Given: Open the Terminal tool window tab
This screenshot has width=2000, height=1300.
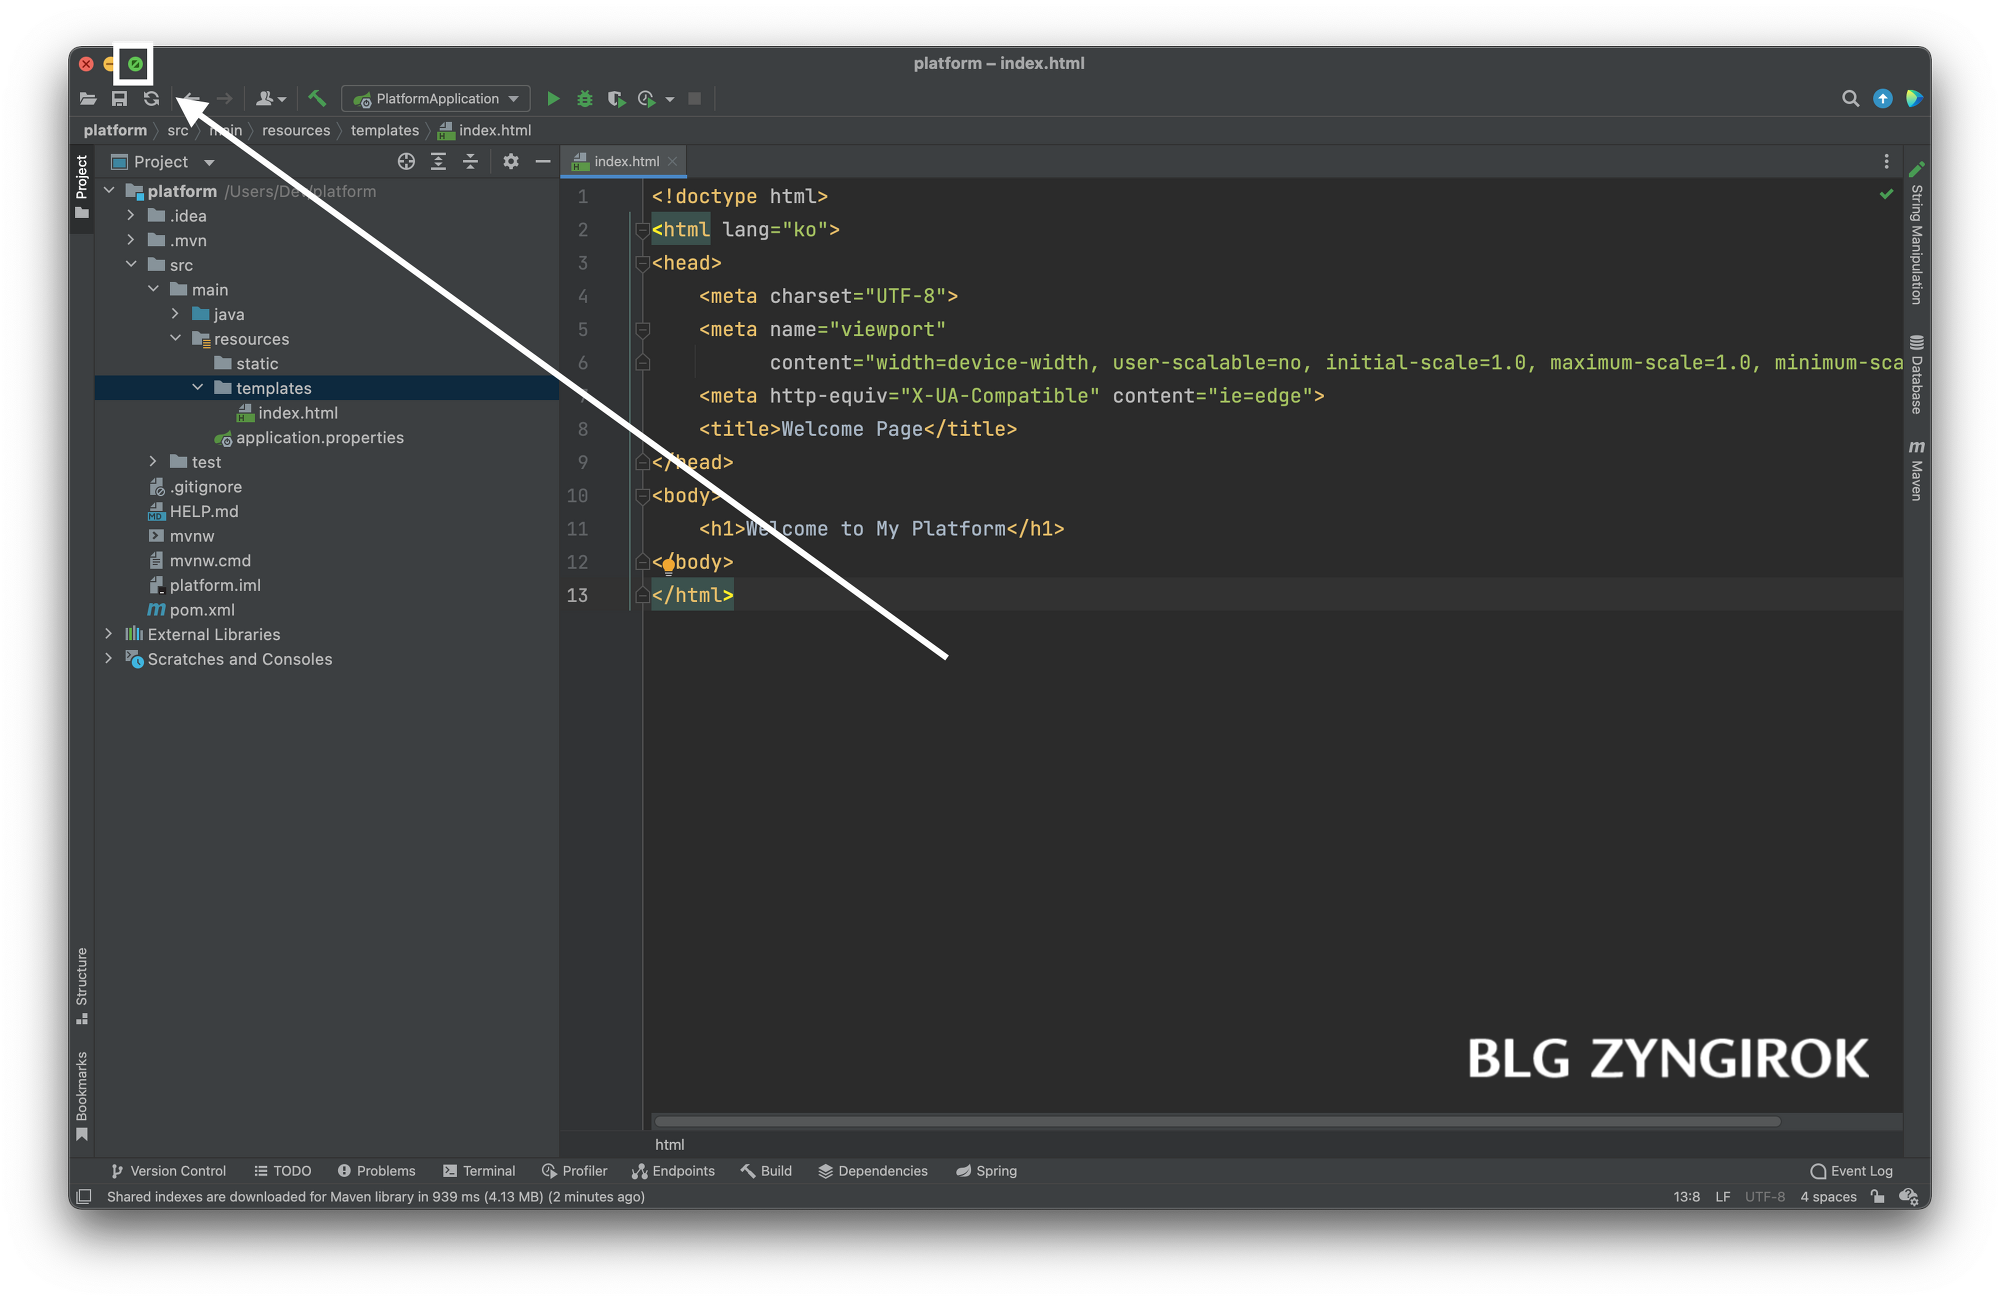Looking at the screenshot, I should click(479, 1171).
